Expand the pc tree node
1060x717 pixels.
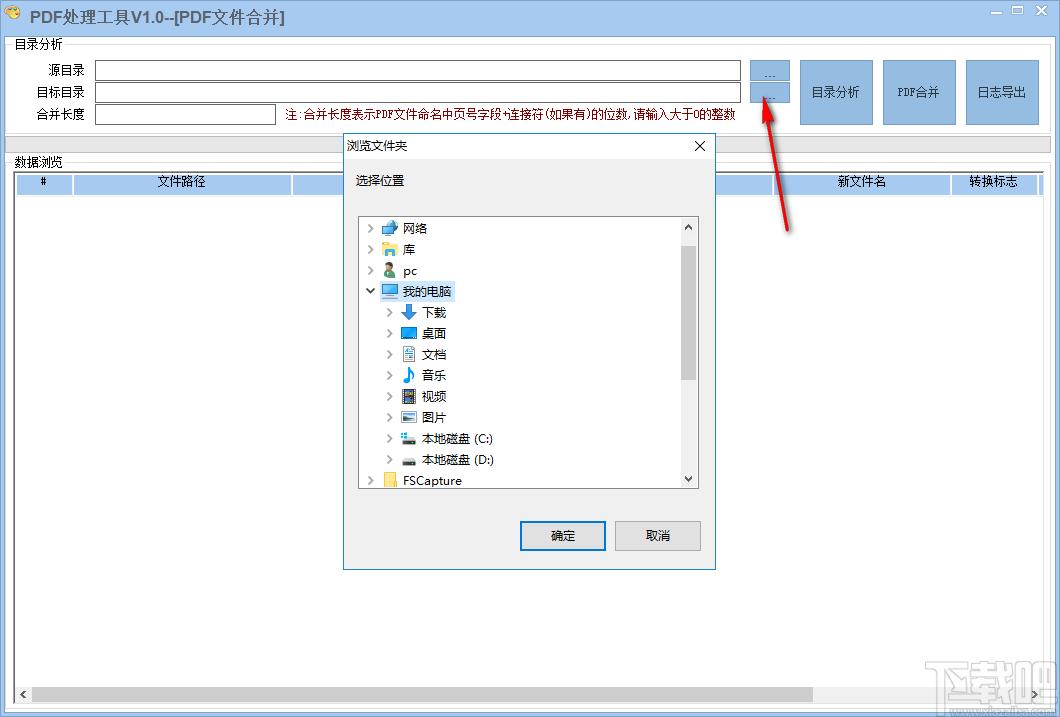(x=370, y=270)
